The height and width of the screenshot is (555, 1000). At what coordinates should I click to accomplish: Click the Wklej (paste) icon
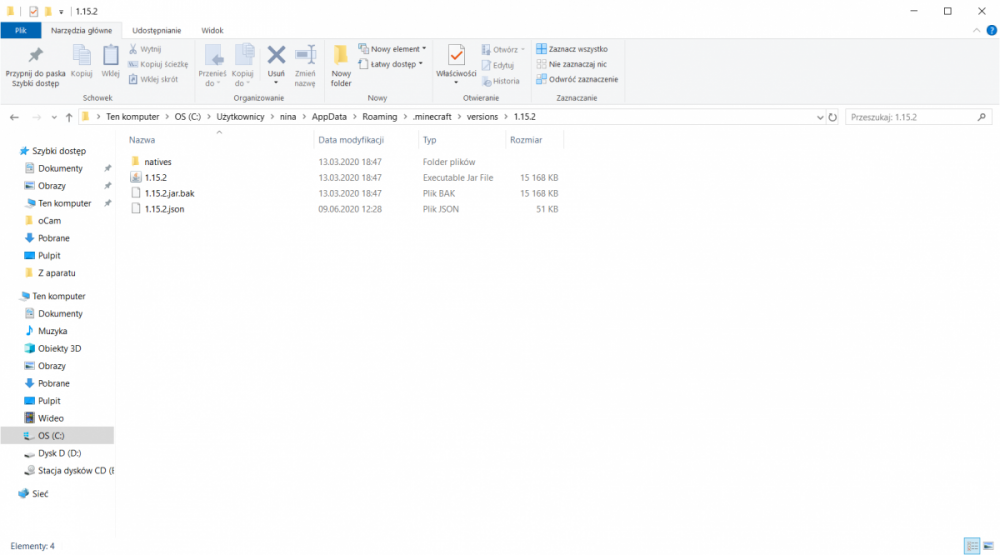111,58
